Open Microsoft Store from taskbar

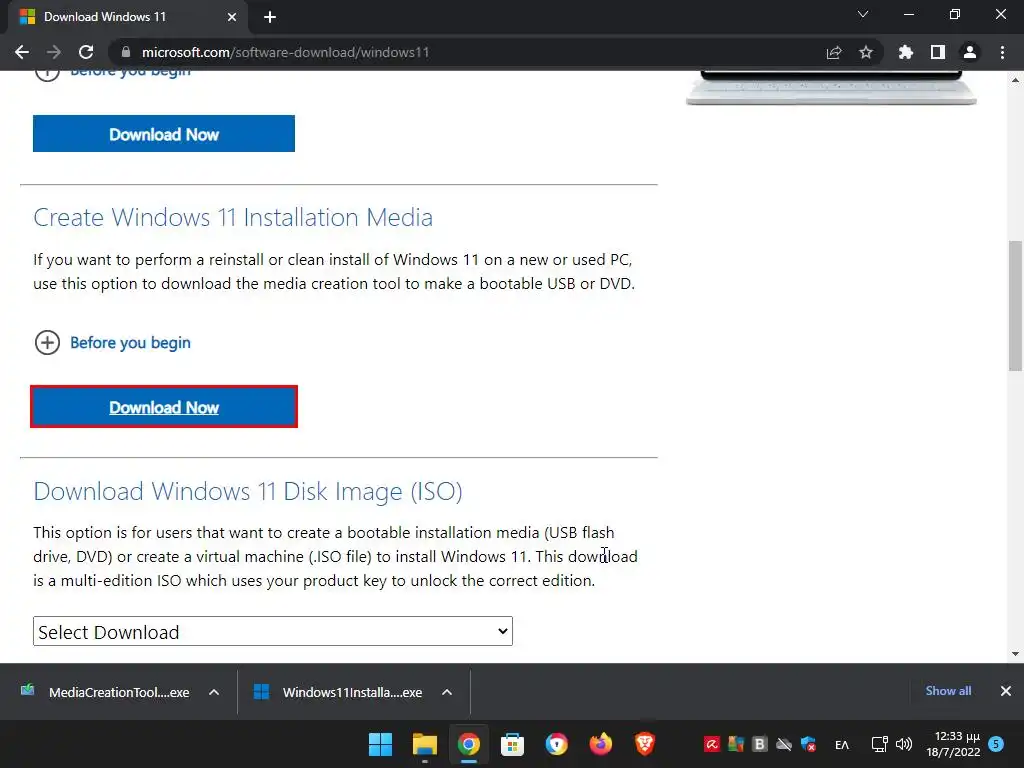[x=513, y=744]
